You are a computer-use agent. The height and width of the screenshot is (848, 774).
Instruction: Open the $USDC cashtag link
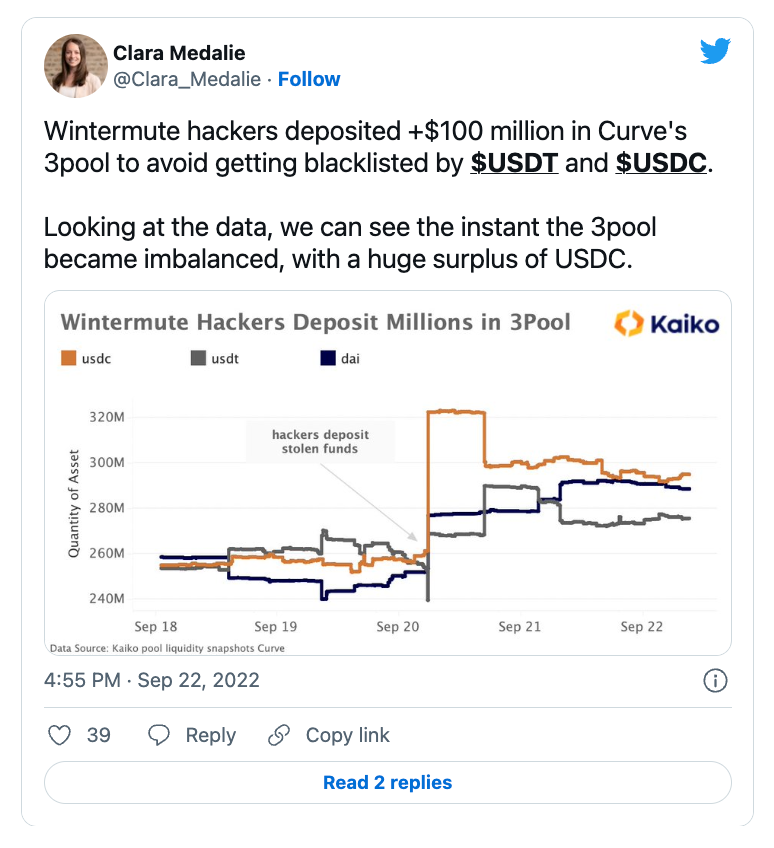(x=661, y=163)
